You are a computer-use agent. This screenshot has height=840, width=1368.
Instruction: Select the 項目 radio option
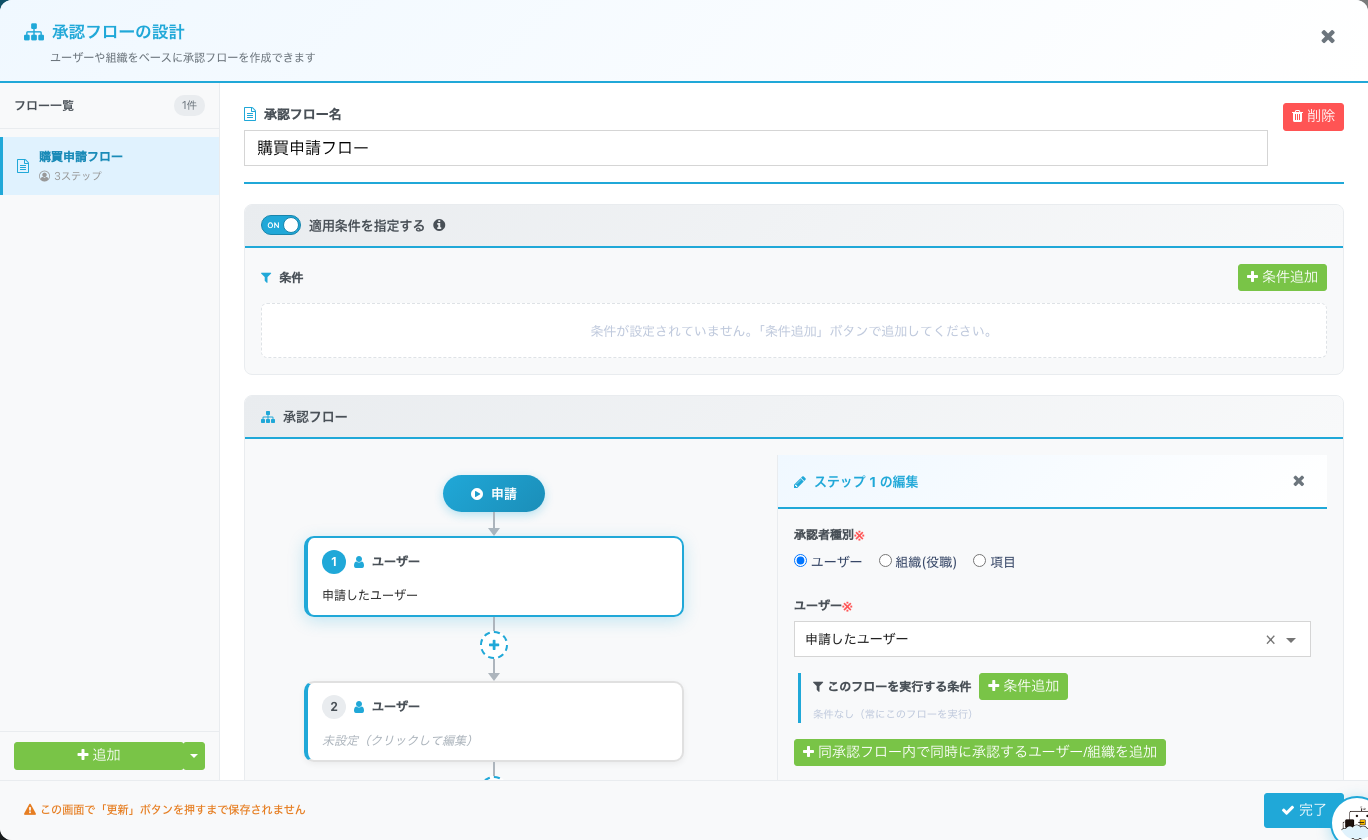979,561
